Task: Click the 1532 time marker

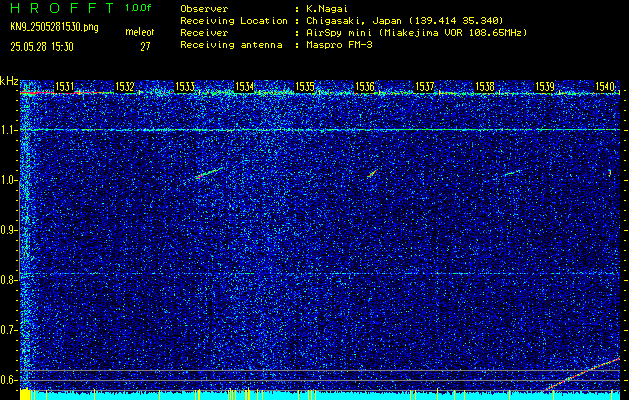Action: pos(124,86)
